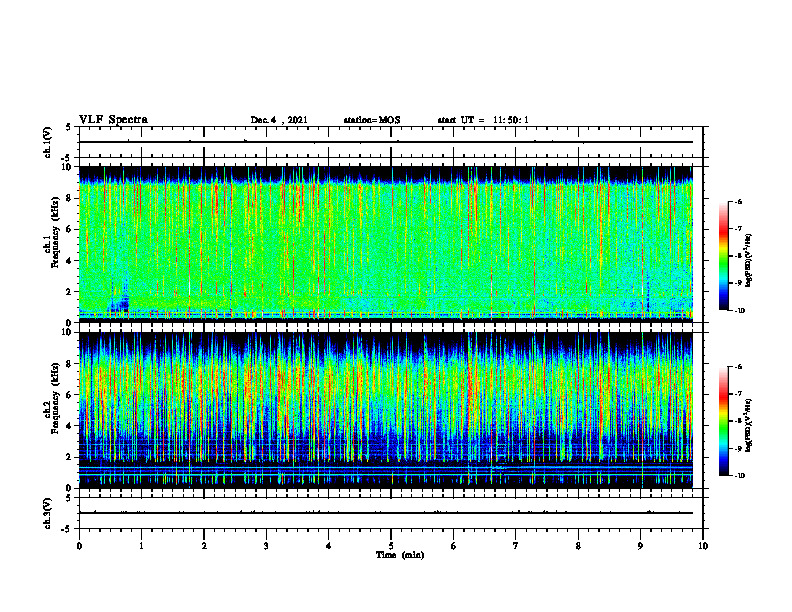This screenshot has width=792, height=612.
Task: Click the ch.2 colorbar log(PSD) label
Action: (x=748, y=424)
